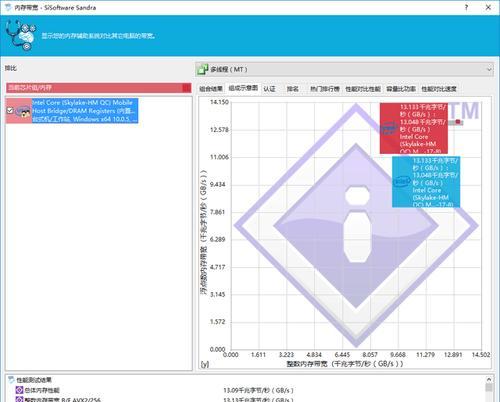This screenshot has height=402, width=500.
Task: Open the 热门排行榜 tab
Action: pyautogui.click(x=325, y=89)
